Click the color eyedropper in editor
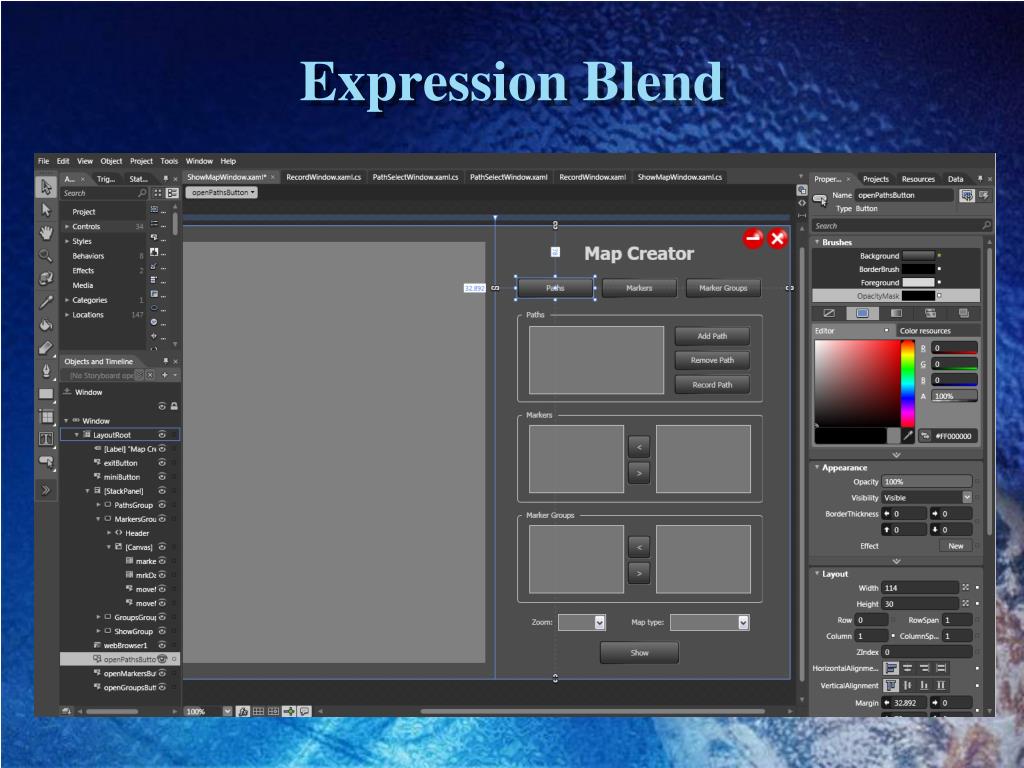This screenshot has width=1024, height=768. click(x=908, y=436)
